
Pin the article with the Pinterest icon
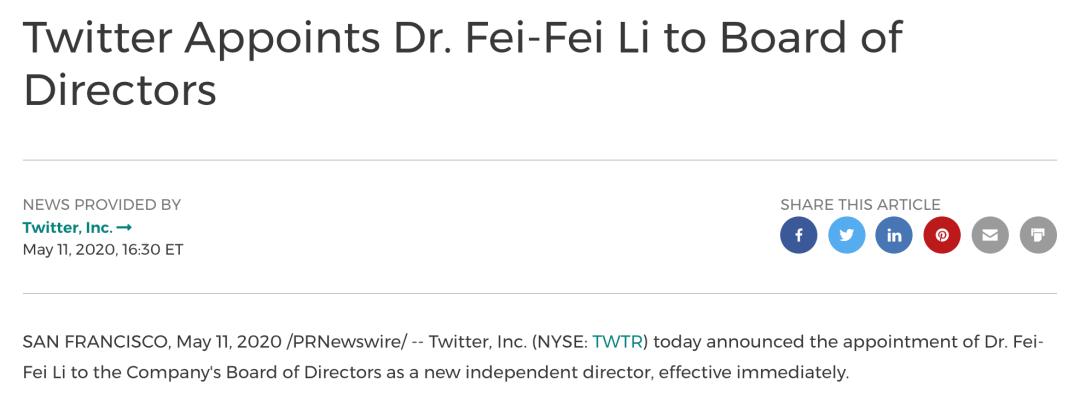942,235
